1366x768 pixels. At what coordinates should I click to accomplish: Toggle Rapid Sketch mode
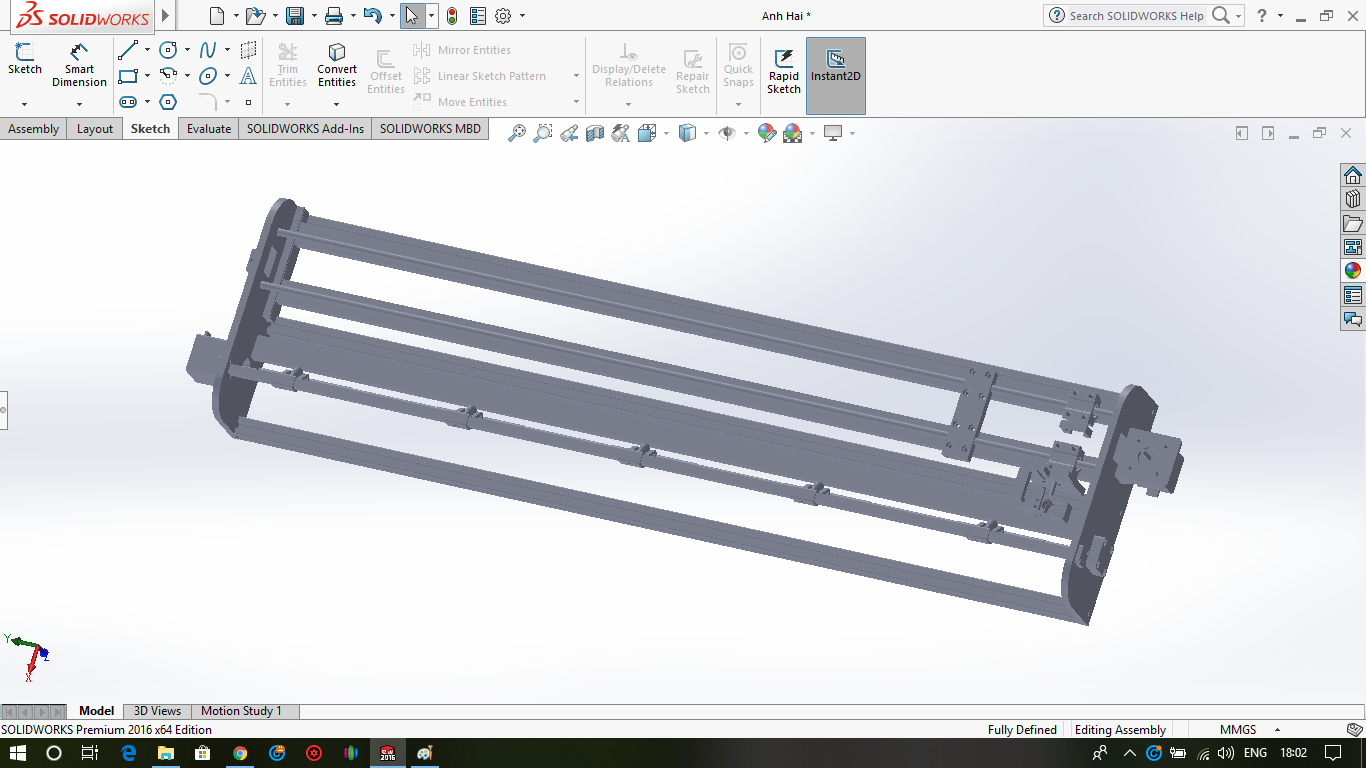[784, 72]
